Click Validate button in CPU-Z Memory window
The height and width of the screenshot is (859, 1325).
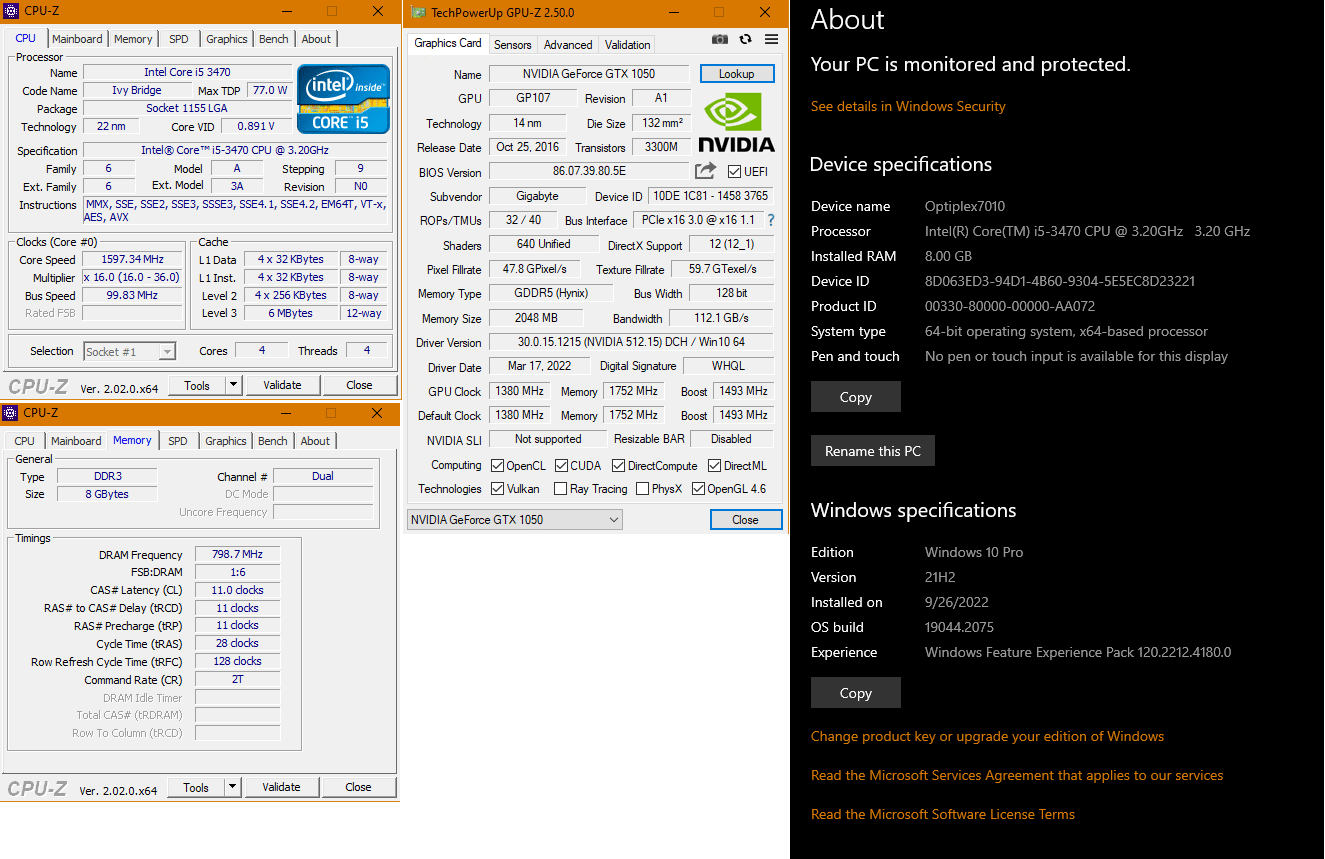(x=281, y=787)
